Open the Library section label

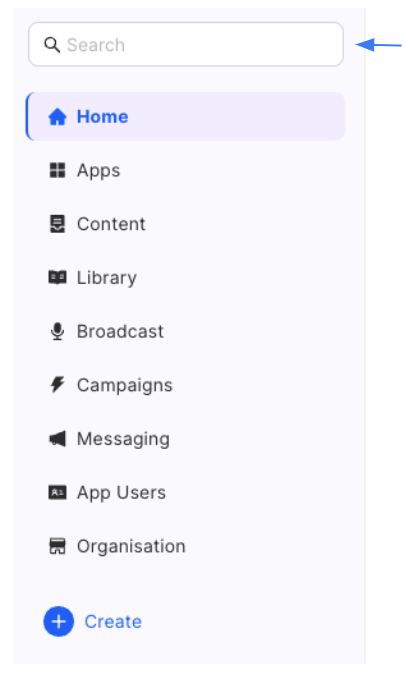[x=107, y=278]
